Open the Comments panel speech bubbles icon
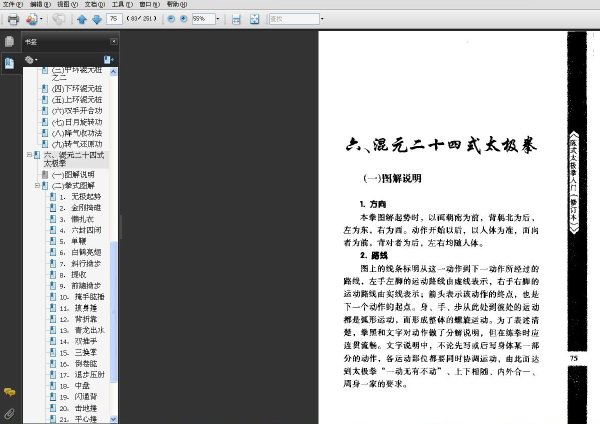Image resolution: width=600 pixels, height=424 pixels. tap(9, 392)
